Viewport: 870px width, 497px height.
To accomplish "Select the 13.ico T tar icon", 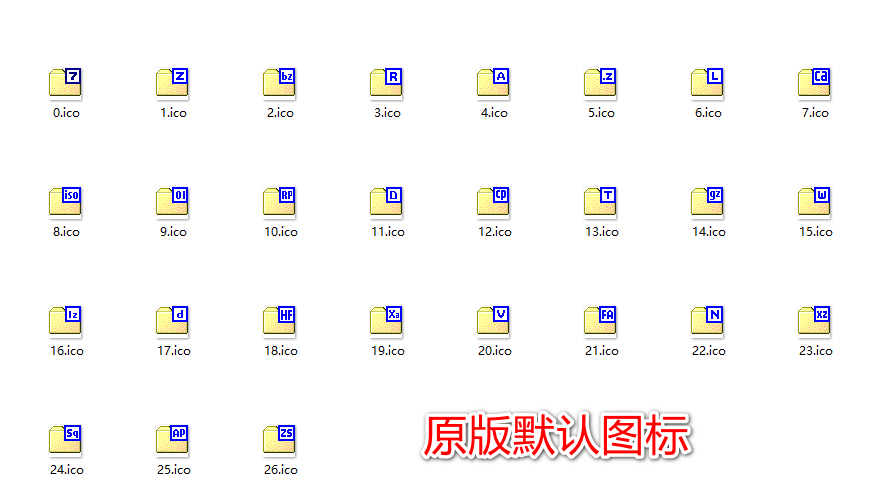I will click(601, 202).
